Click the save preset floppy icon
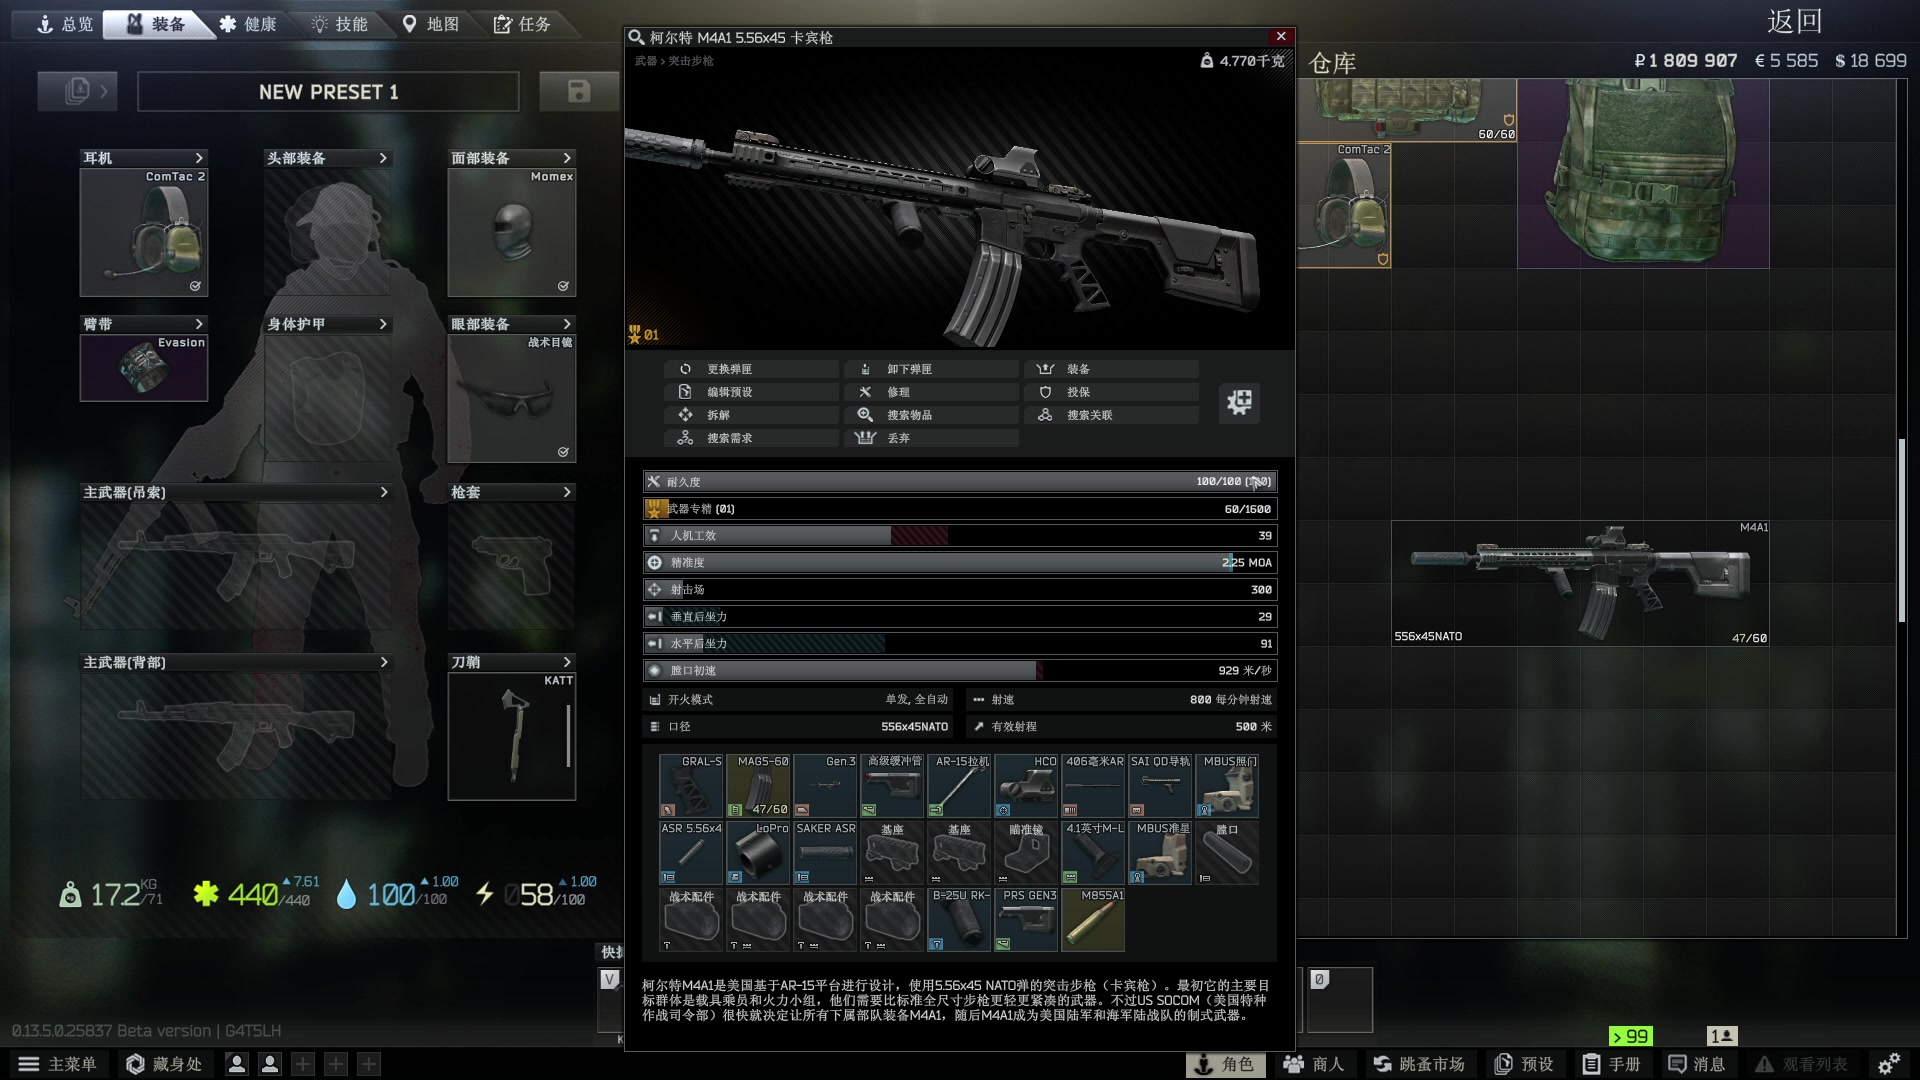Viewport: 1920px width, 1080px height. [578, 91]
